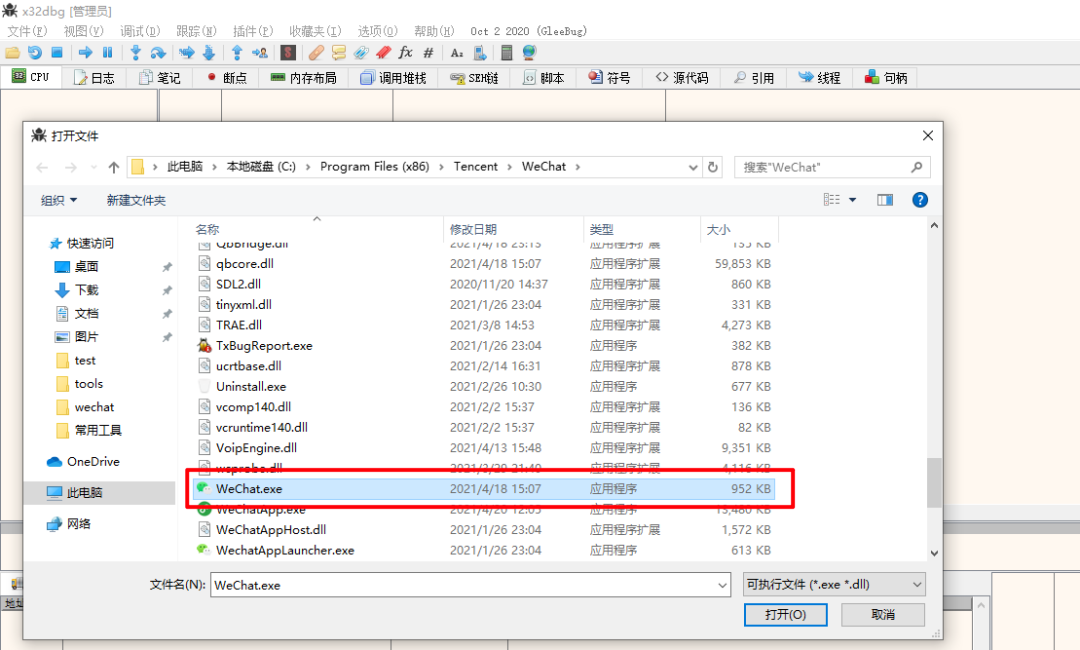
Task: Expand the chevron after Tencent in path
Action: (x=510, y=167)
